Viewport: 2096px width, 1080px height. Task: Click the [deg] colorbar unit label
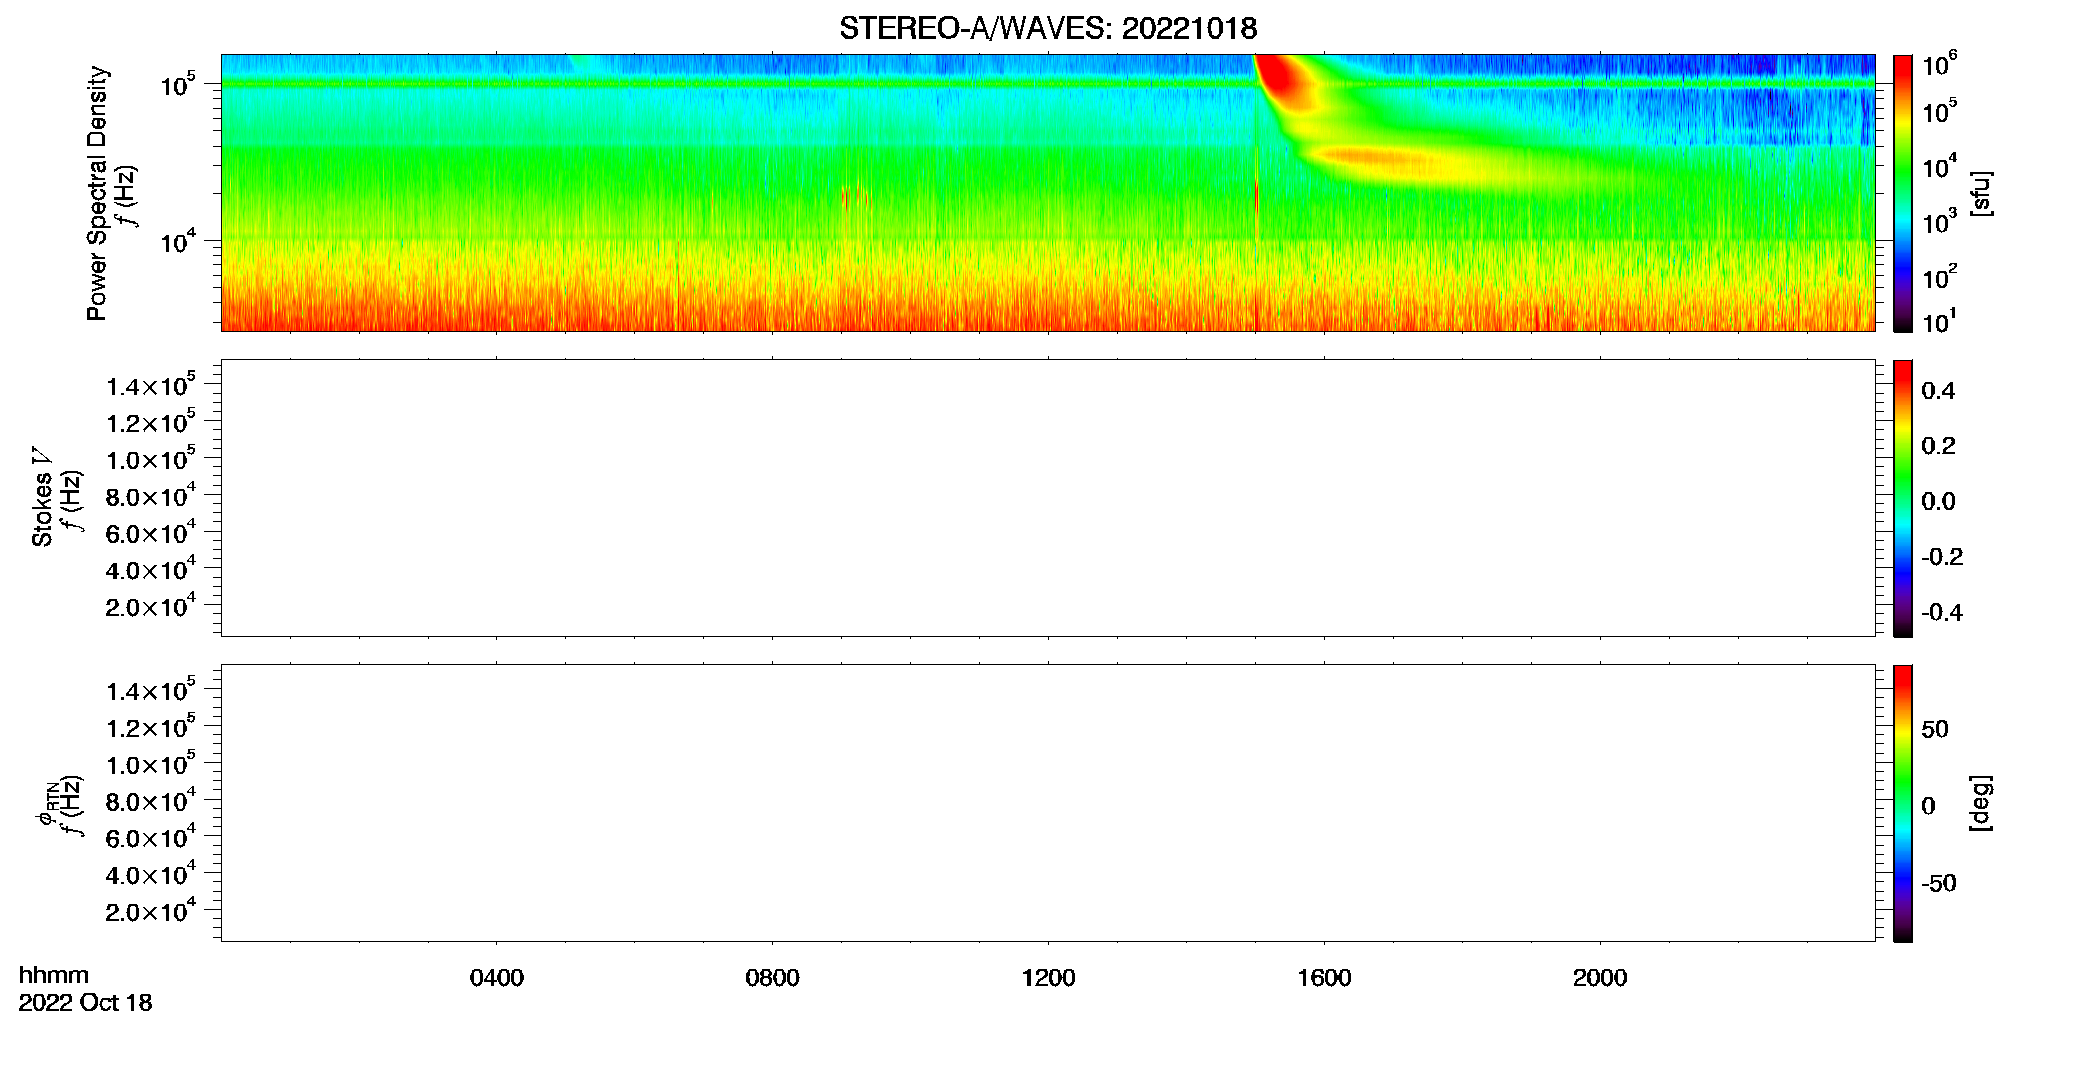click(x=1981, y=803)
